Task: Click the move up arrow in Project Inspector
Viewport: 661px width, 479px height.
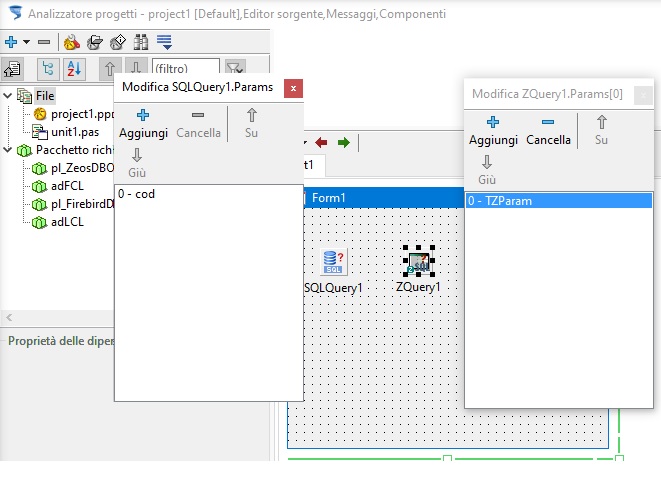Action: (x=110, y=68)
